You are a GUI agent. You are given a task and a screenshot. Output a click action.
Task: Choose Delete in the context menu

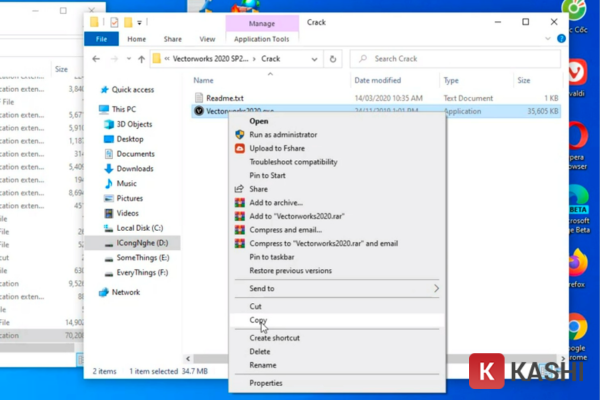[x=337, y=351]
